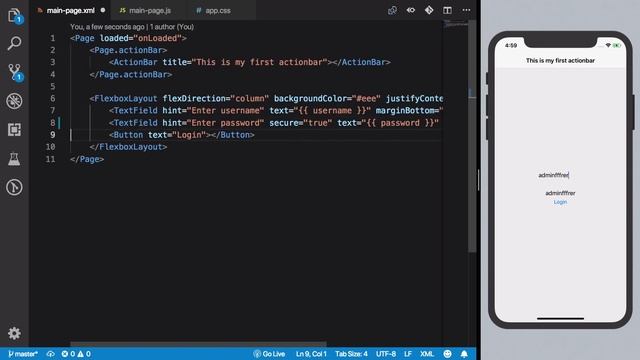Close main-page.xml using unsaved dot

tap(103, 10)
